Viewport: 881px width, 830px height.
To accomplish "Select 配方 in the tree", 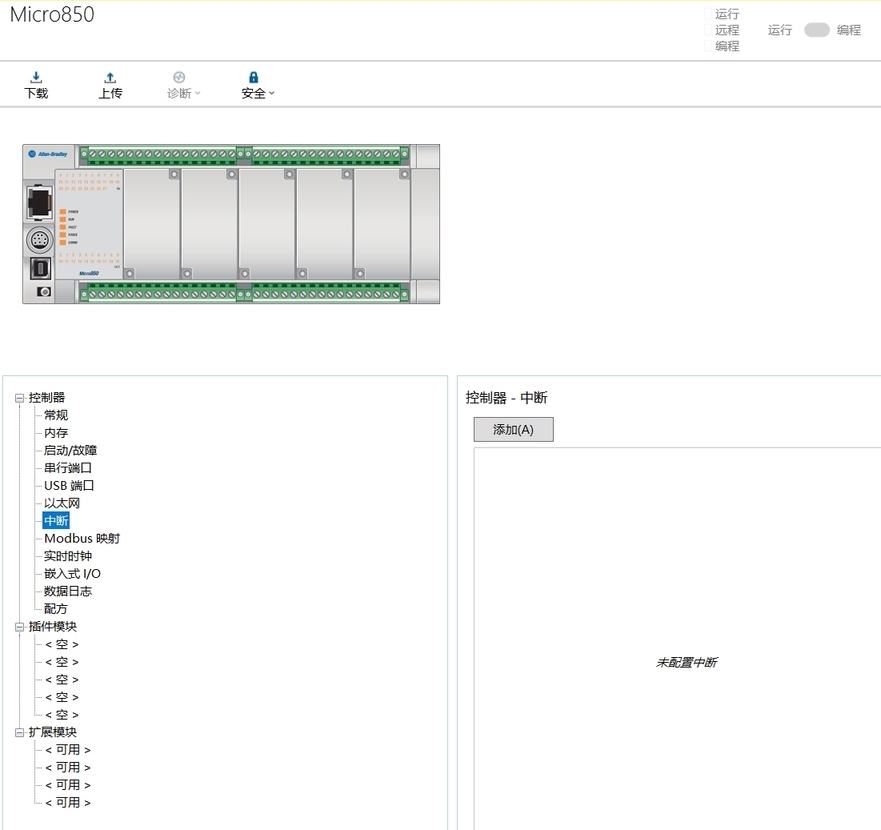I will pos(56,609).
